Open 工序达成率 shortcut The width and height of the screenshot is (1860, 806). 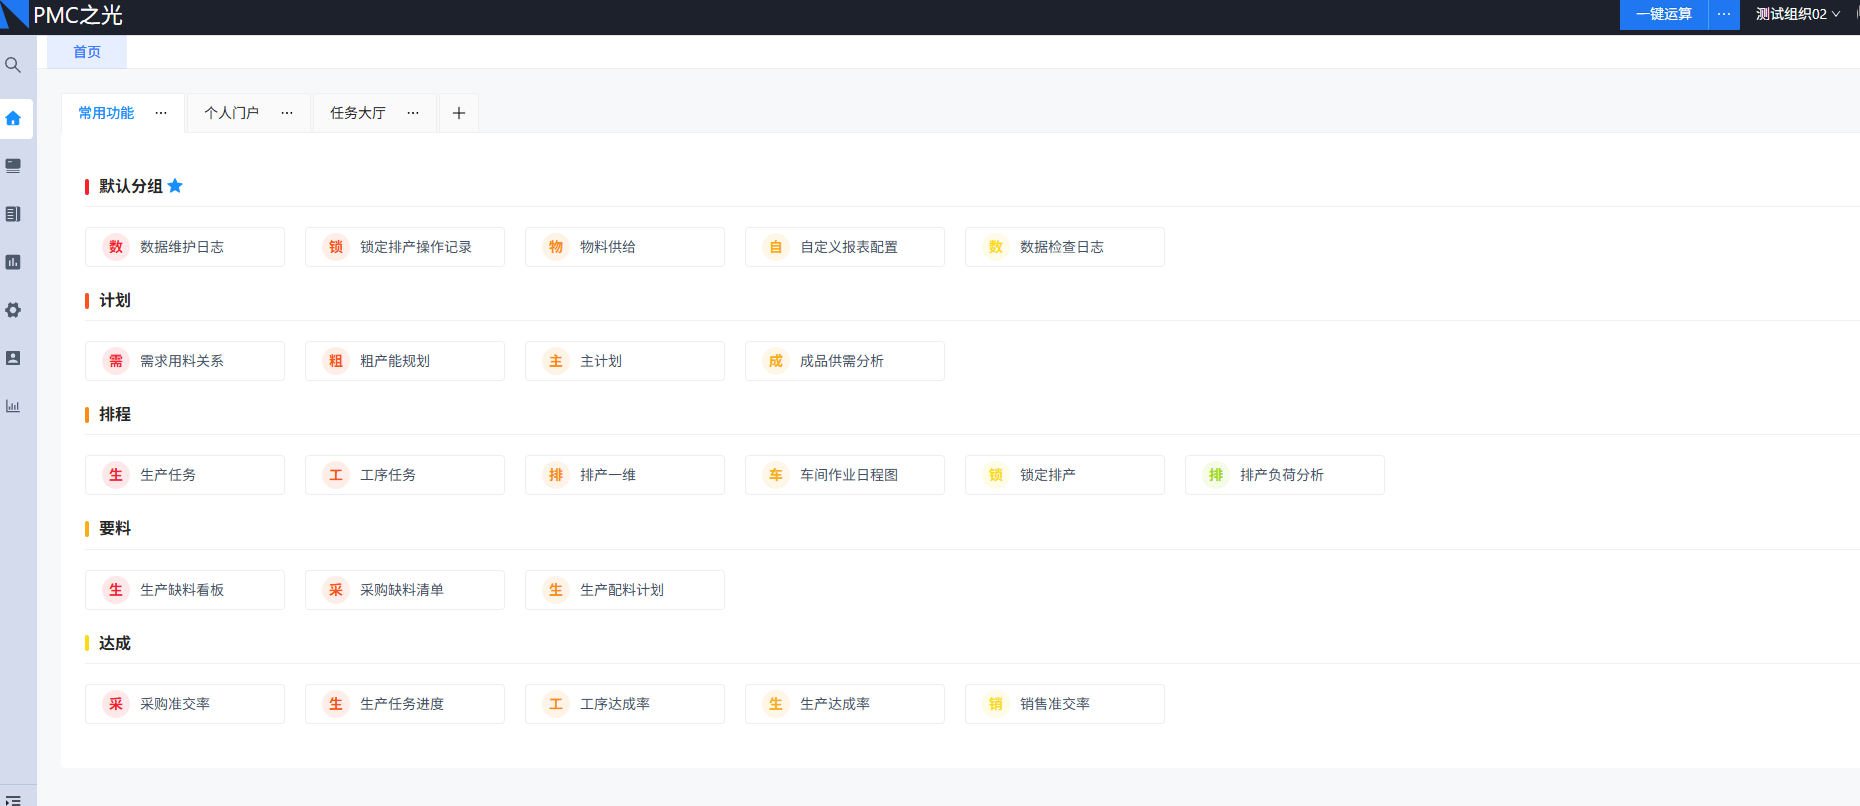pos(625,704)
